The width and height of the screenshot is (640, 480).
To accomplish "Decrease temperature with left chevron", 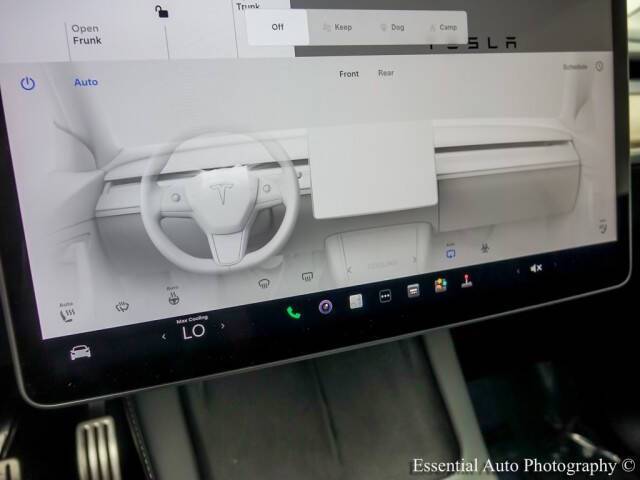I will coord(164,337).
